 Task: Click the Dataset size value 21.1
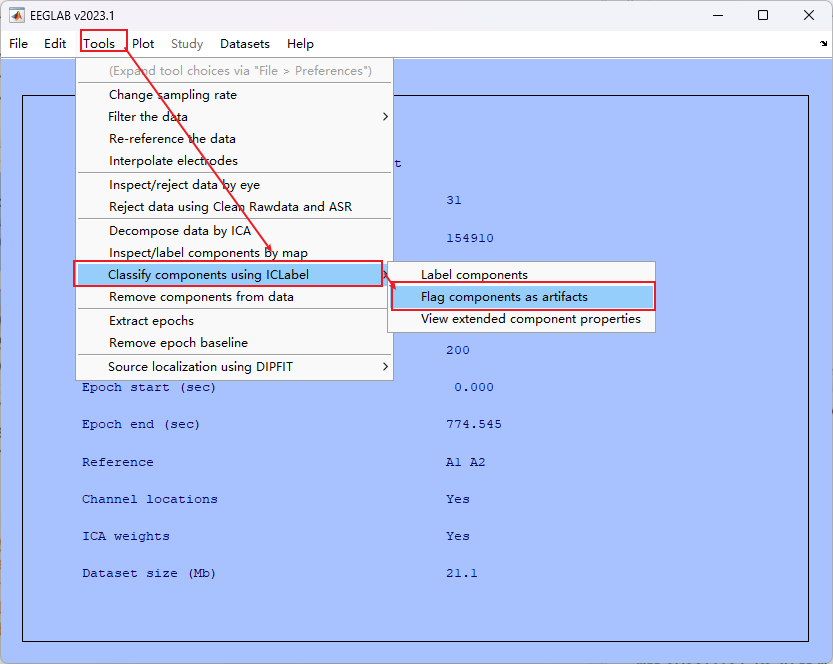[x=462, y=574]
